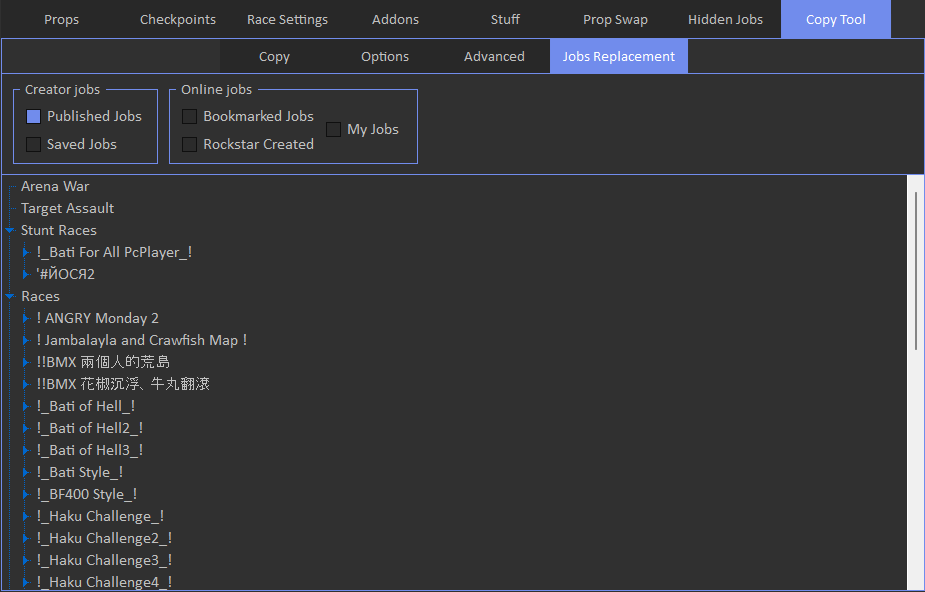Select the !_Bati of Hell2_! job
Image resolution: width=925 pixels, height=592 pixels.
pyautogui.click(x=90, y=428)
